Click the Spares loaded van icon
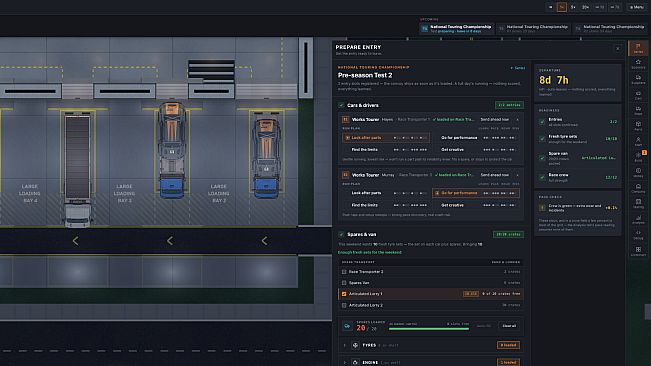Image resolution: width=651 pixels, height=366 pixels. [x=347, y=327]
